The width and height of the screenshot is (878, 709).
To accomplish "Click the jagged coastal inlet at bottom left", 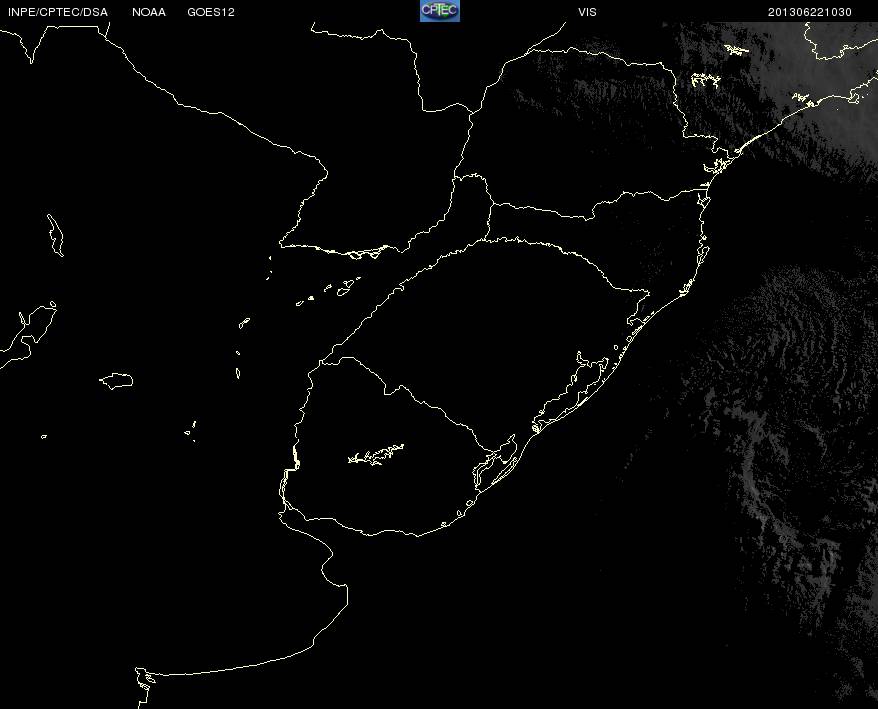I will click(146, 680).
